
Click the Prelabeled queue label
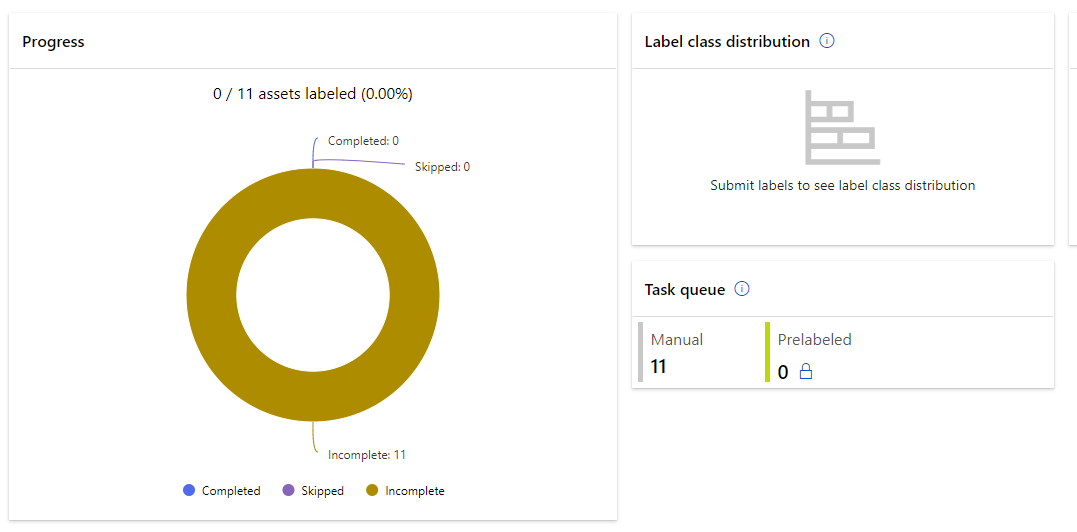815,339
